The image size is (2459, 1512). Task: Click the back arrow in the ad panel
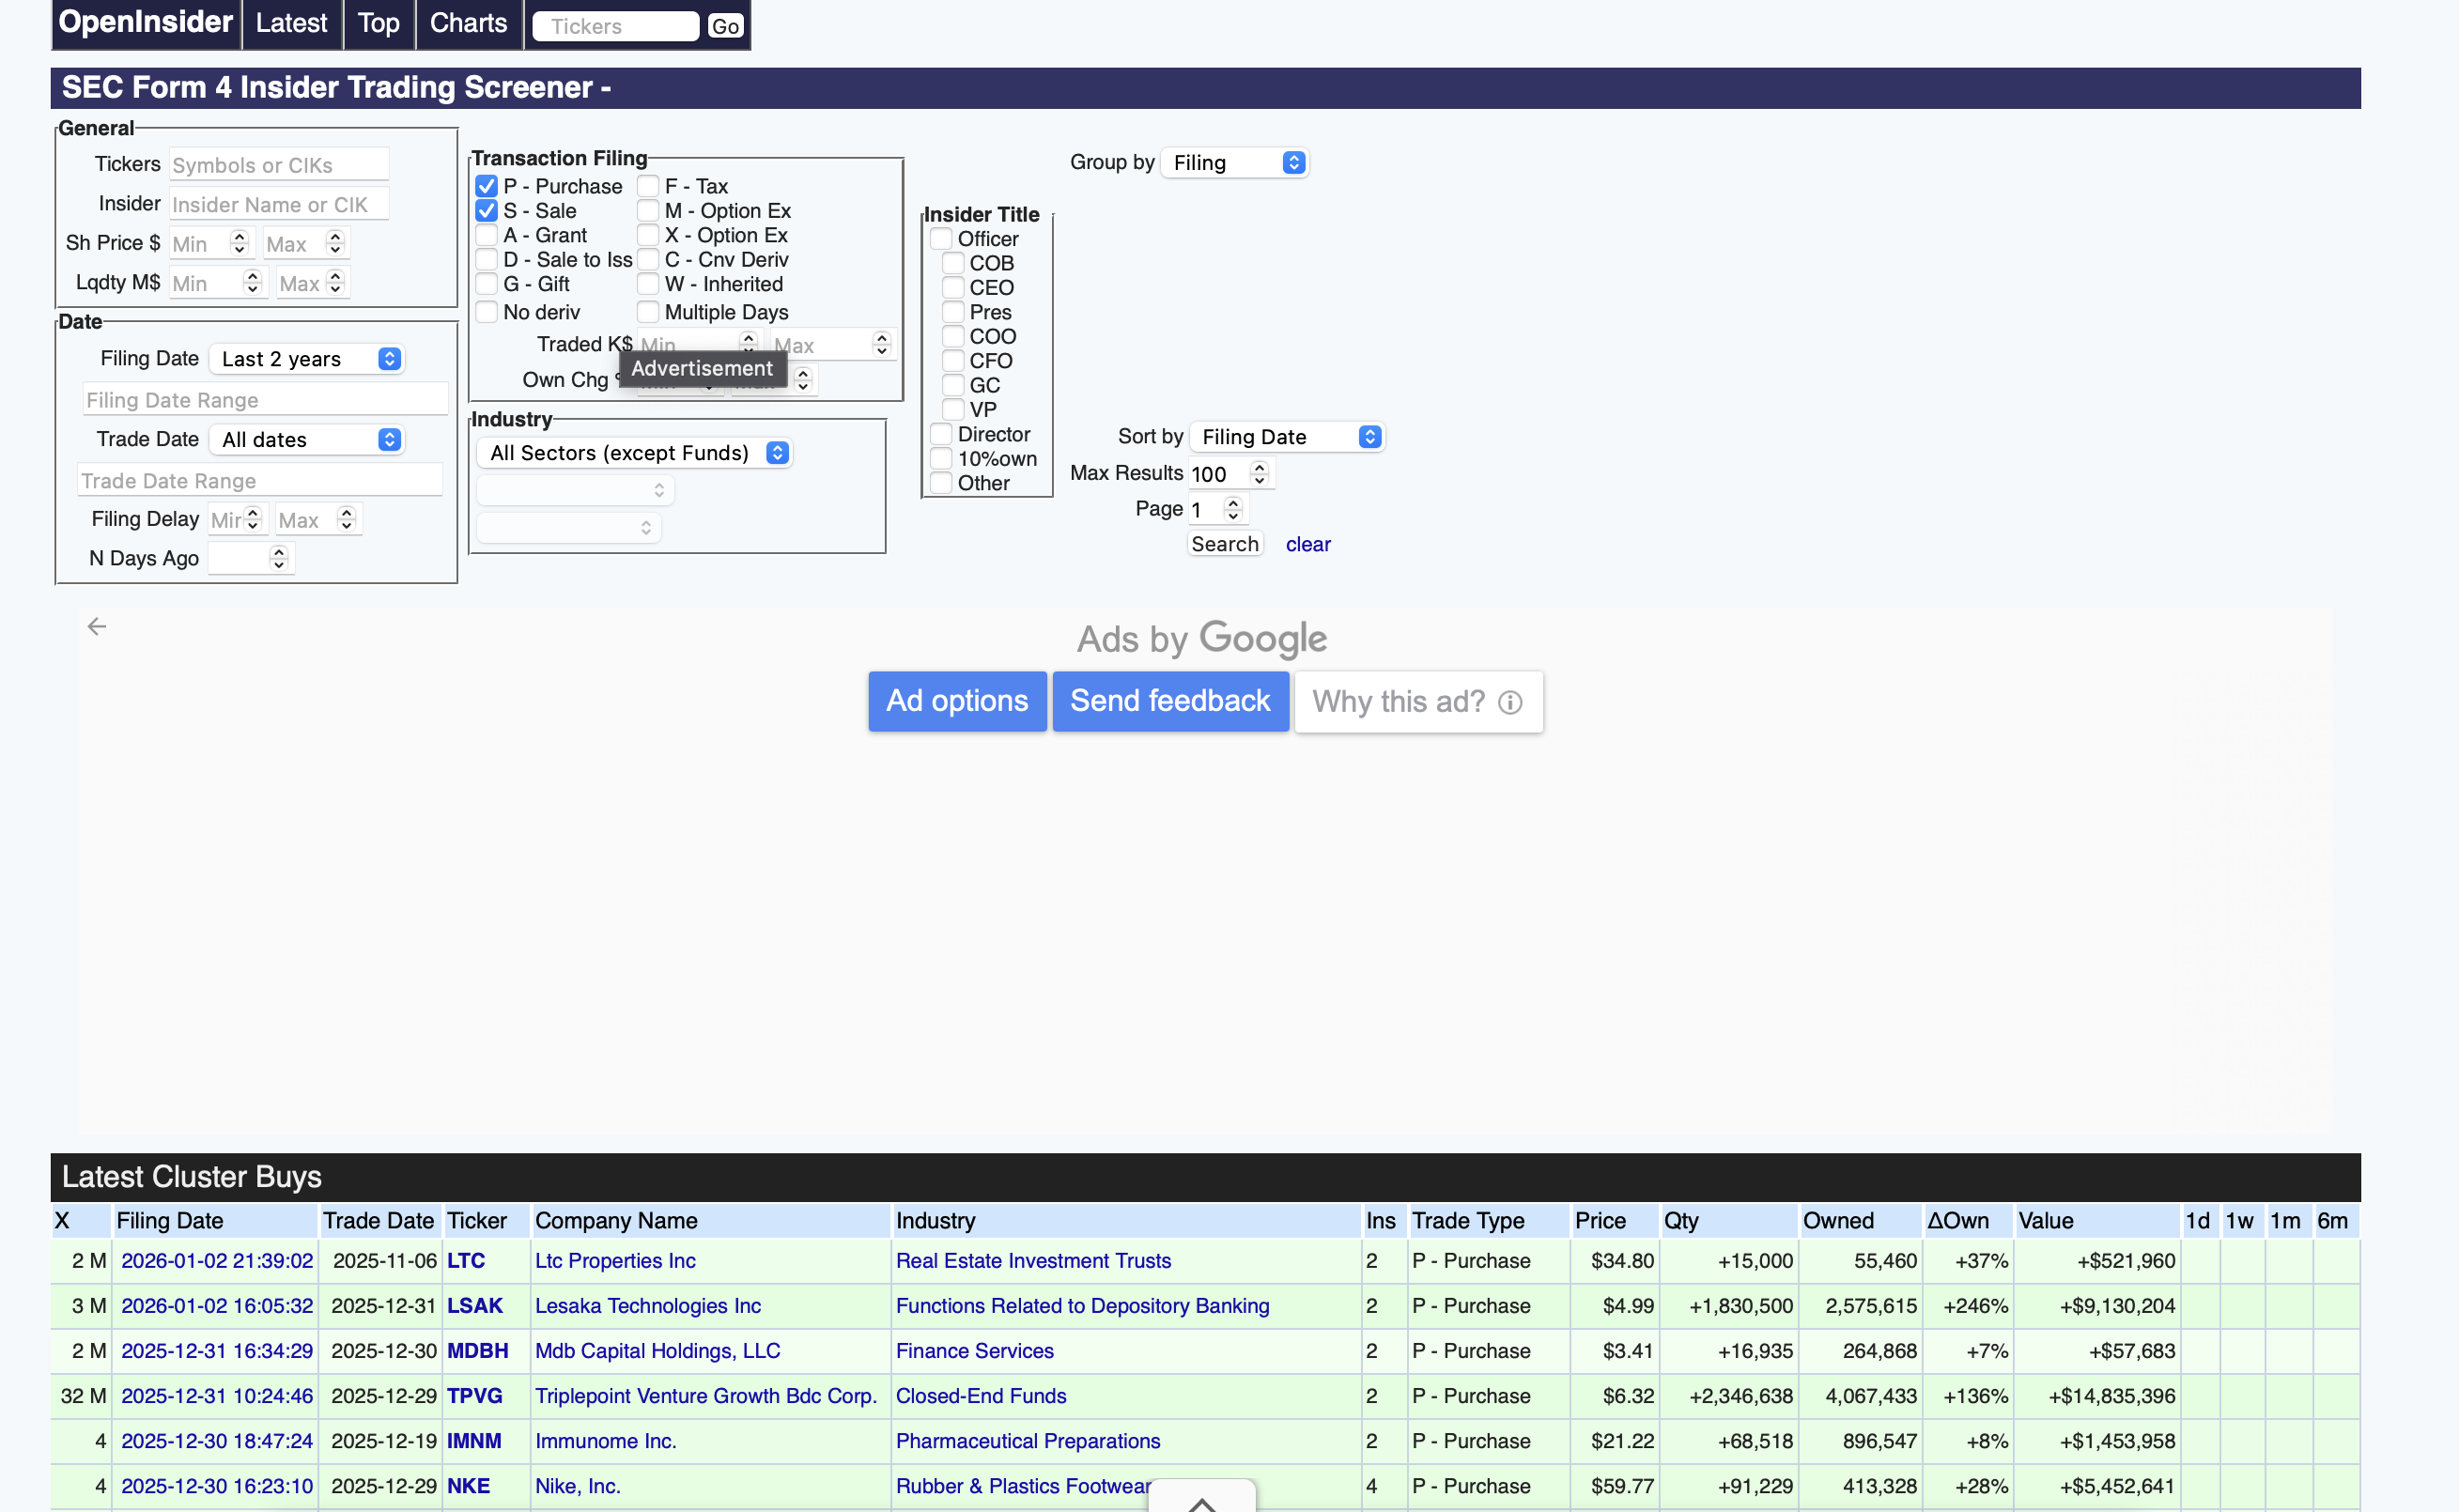pos(97,627)
